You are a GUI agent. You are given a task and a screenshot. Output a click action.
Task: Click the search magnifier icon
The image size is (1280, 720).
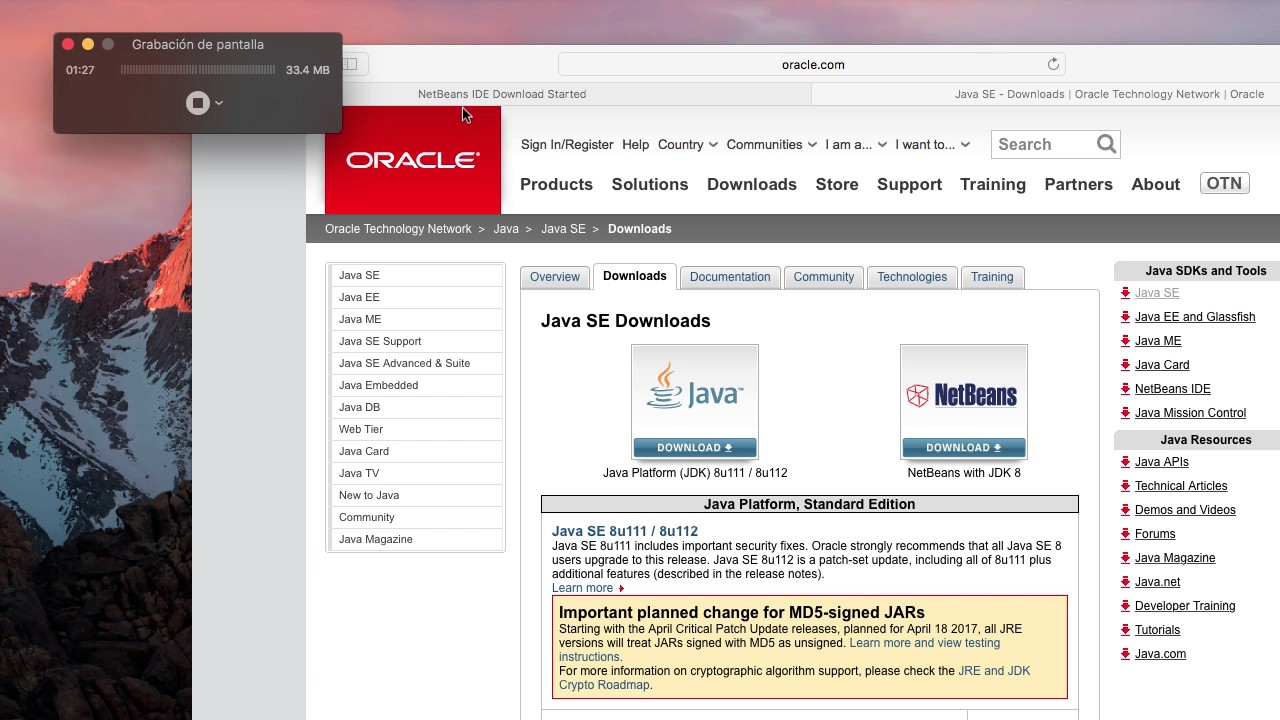[x=1106, y=144]
